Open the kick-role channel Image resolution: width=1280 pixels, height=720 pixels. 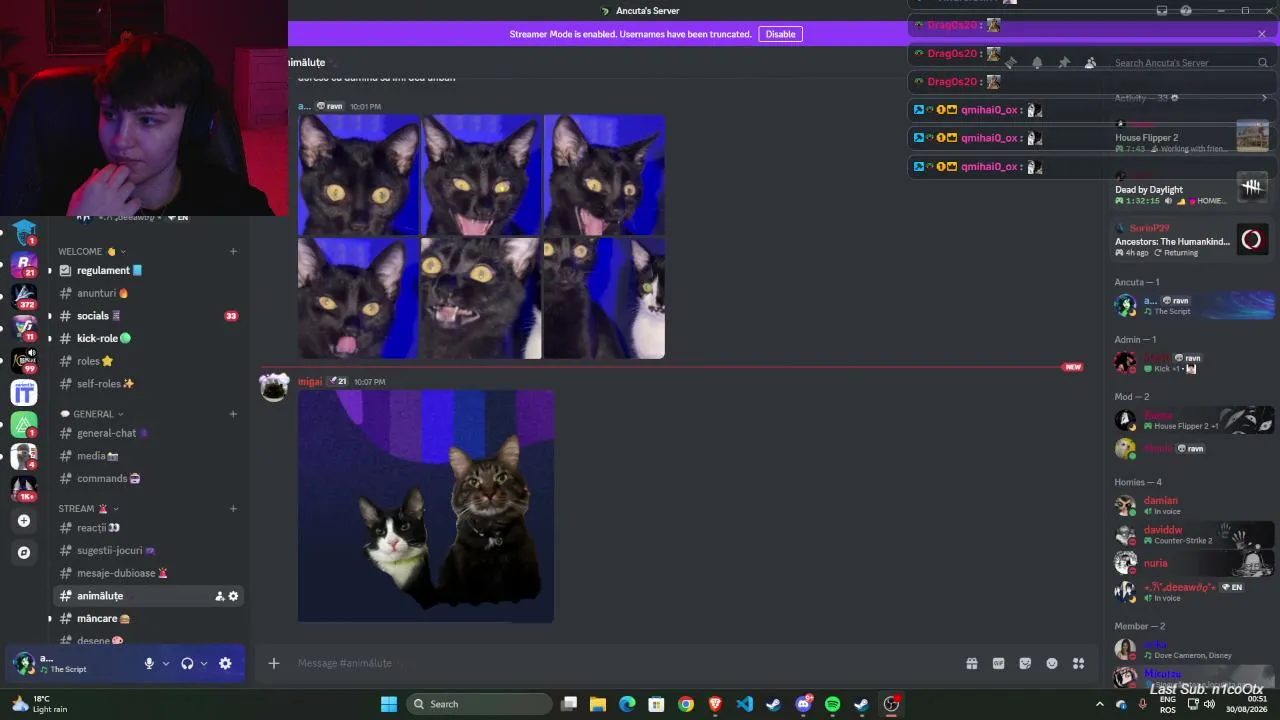[149, 338]
